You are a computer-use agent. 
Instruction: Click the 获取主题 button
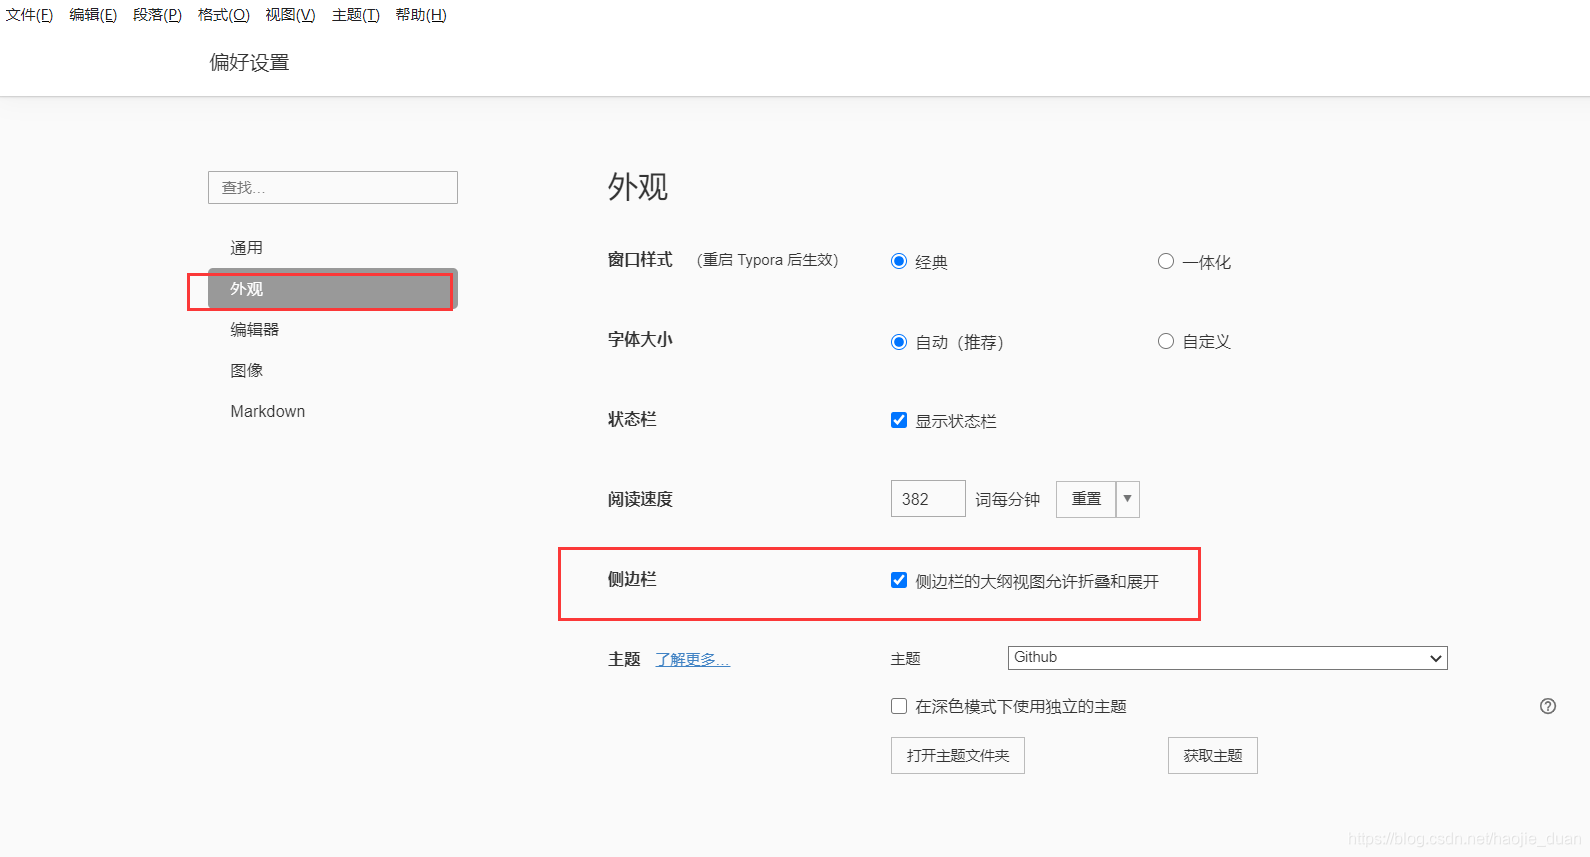point(1213,756)
